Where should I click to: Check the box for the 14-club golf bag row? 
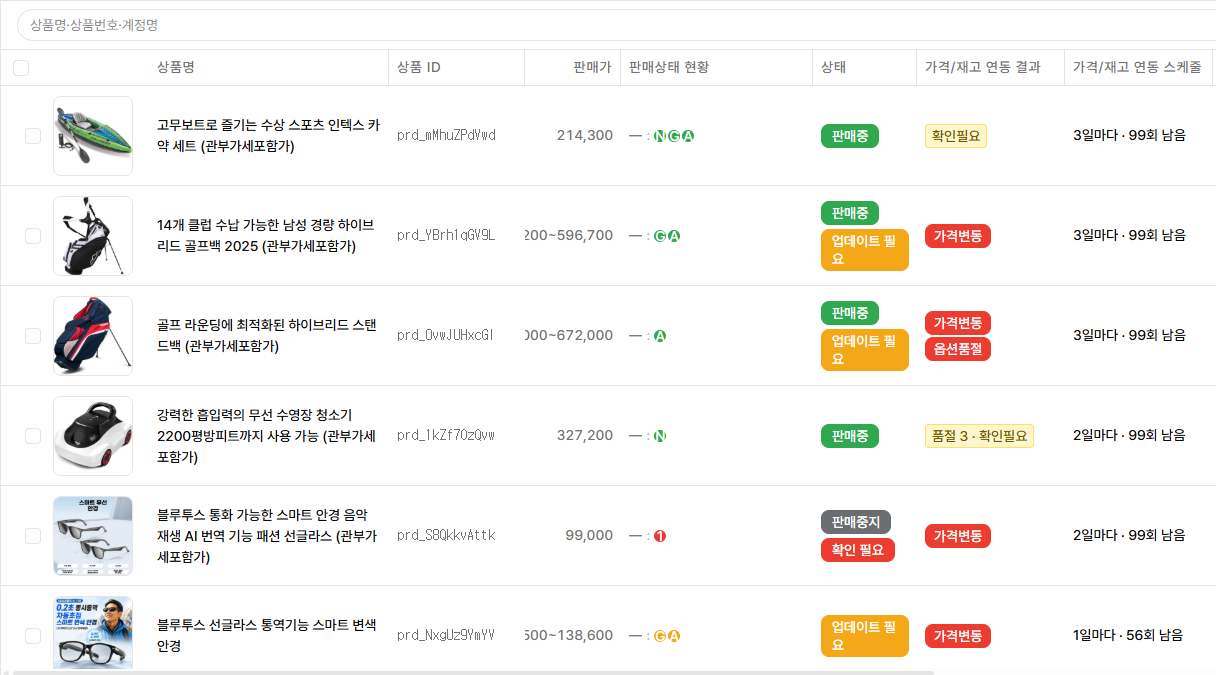pos(33,236)
